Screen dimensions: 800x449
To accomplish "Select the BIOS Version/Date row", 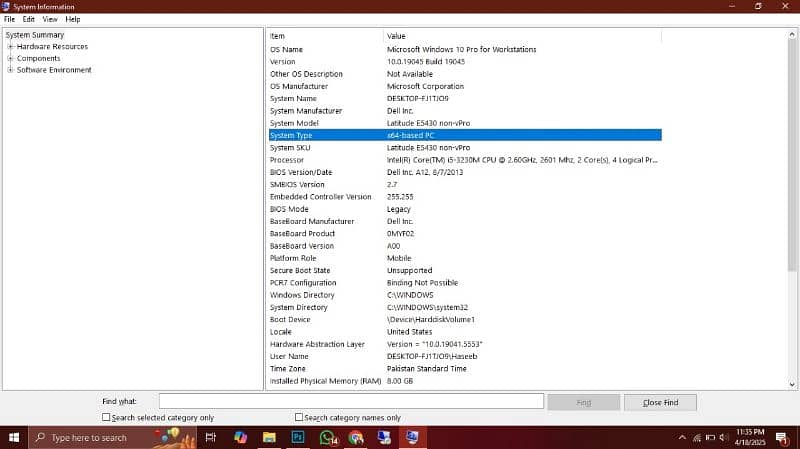I will tap(465, 172).
